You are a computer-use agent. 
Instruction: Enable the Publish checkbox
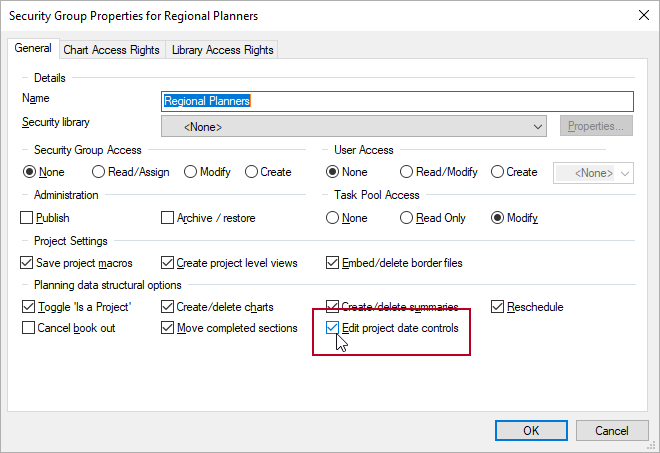27,218
